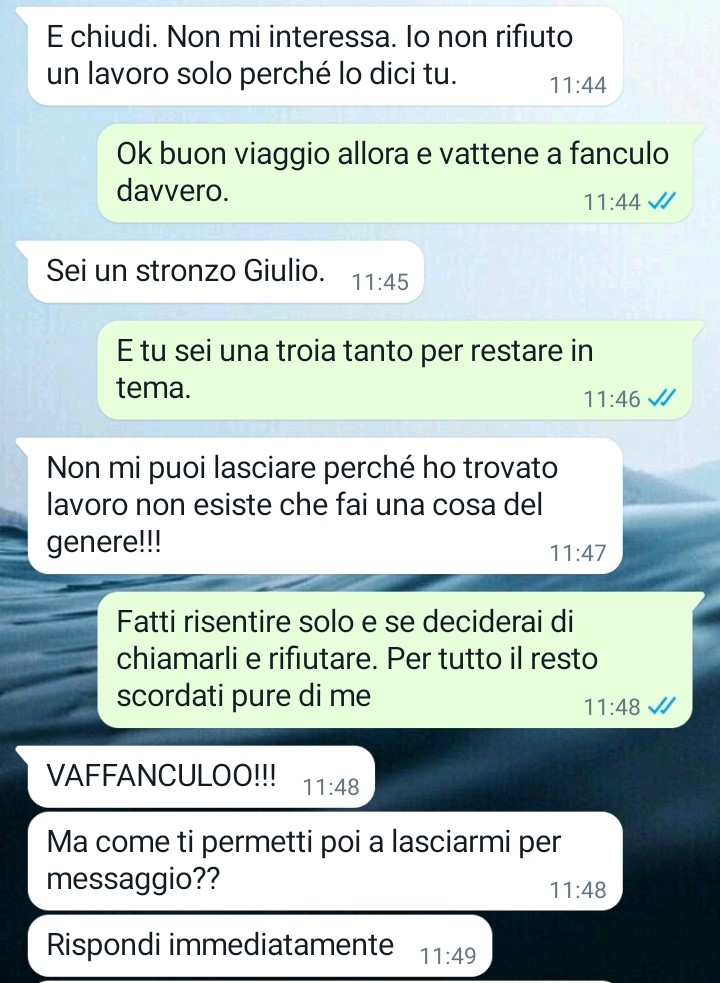Tap the 'Sei un stronzo Giulio.' message
Screen dimensions: 720x983
click(x=226, y=271)
